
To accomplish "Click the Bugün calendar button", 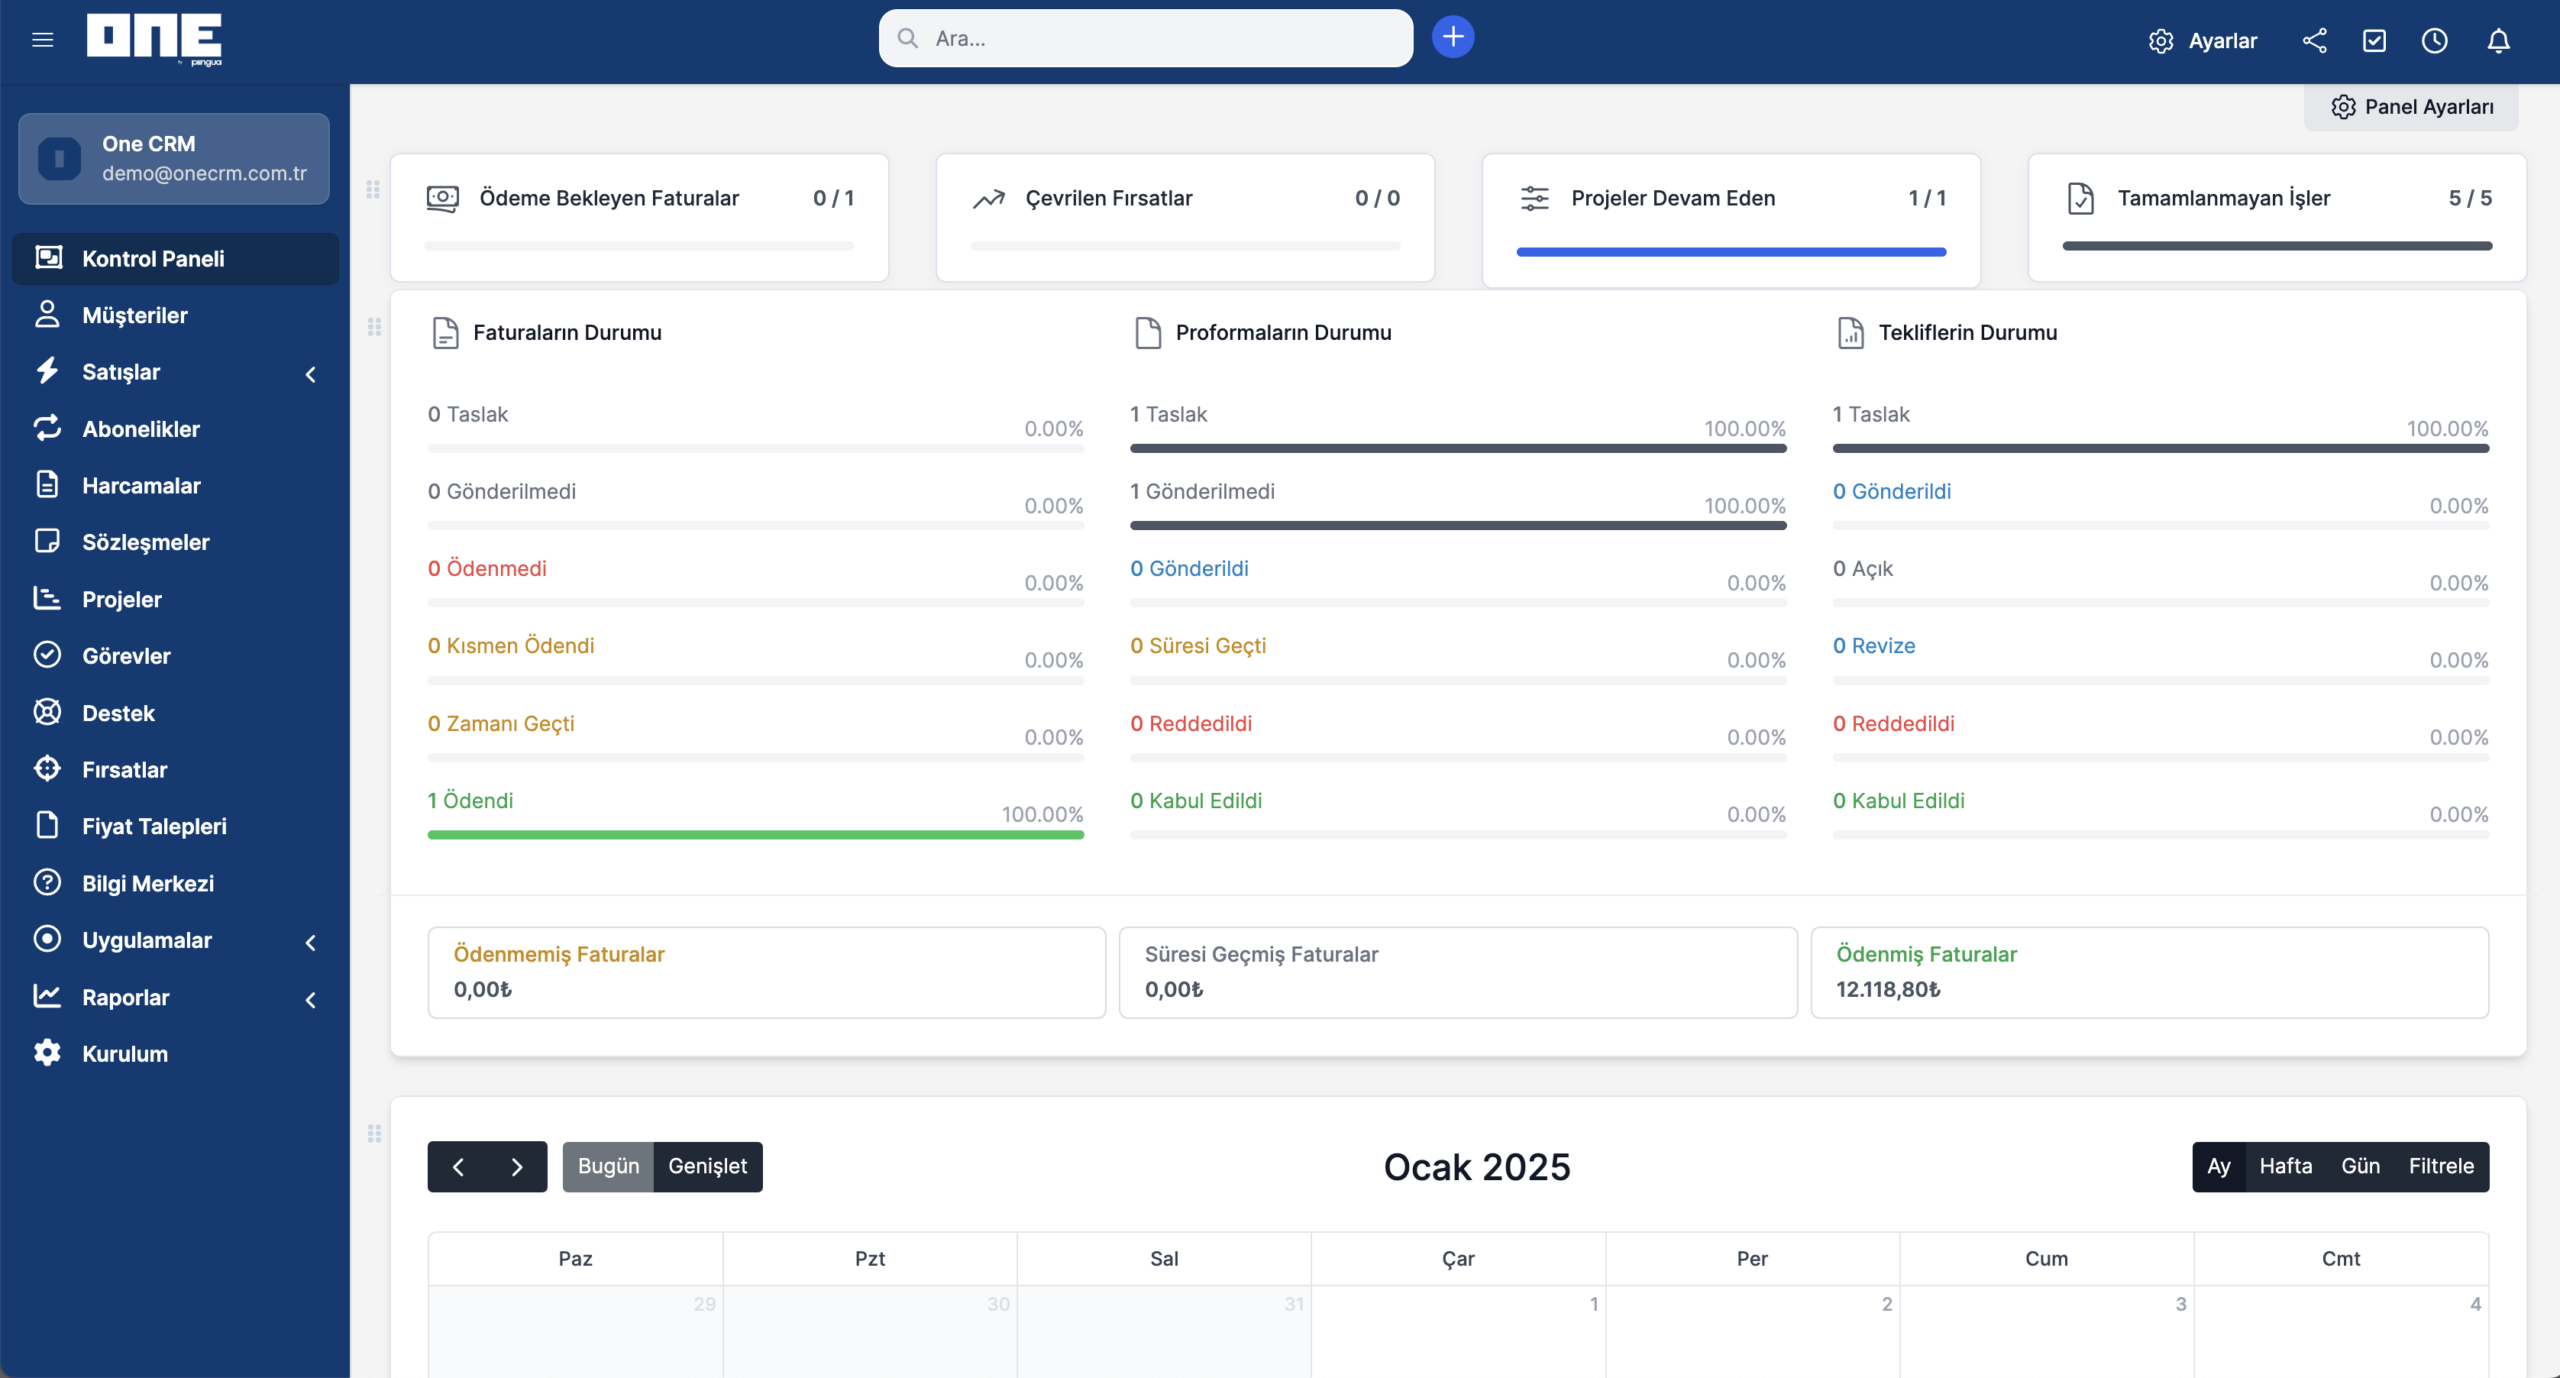I will coord(608,1166).
